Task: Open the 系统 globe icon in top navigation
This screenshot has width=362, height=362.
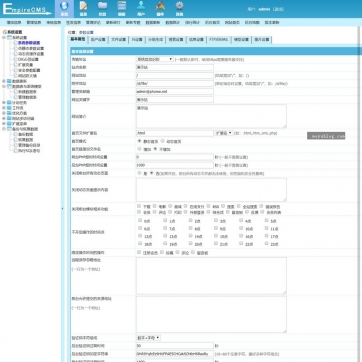Action: tap(64, 8)
